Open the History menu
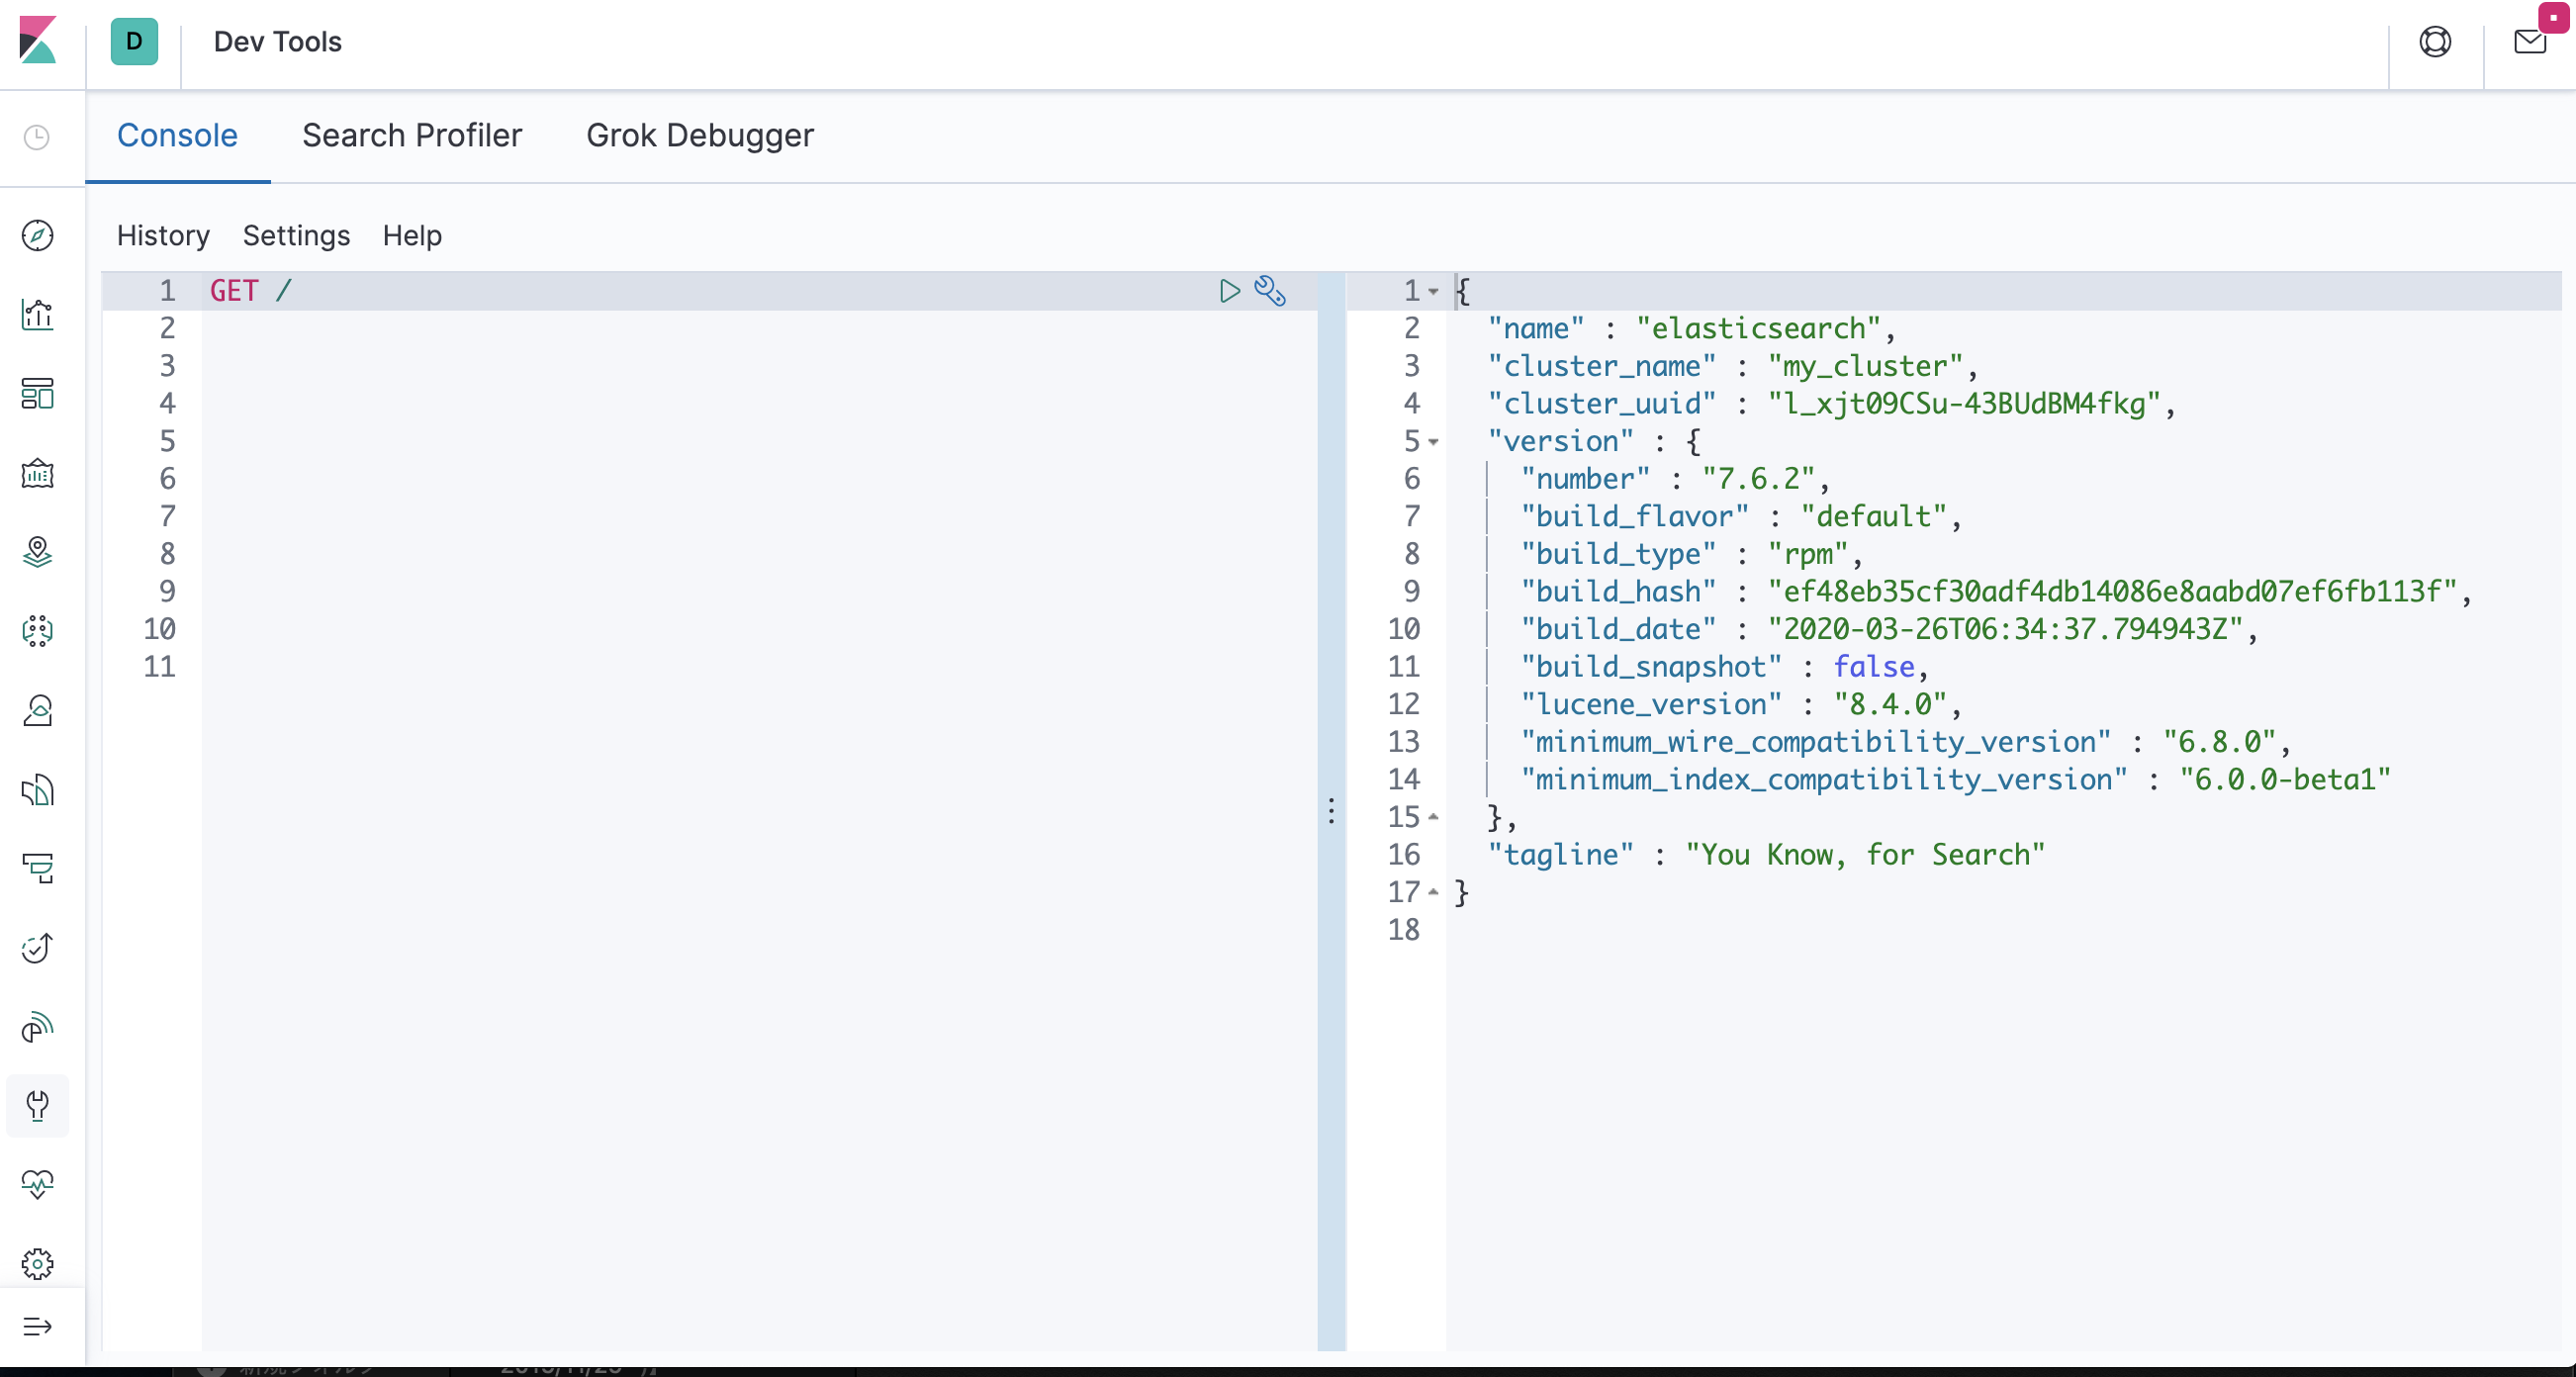 (163, 235)
